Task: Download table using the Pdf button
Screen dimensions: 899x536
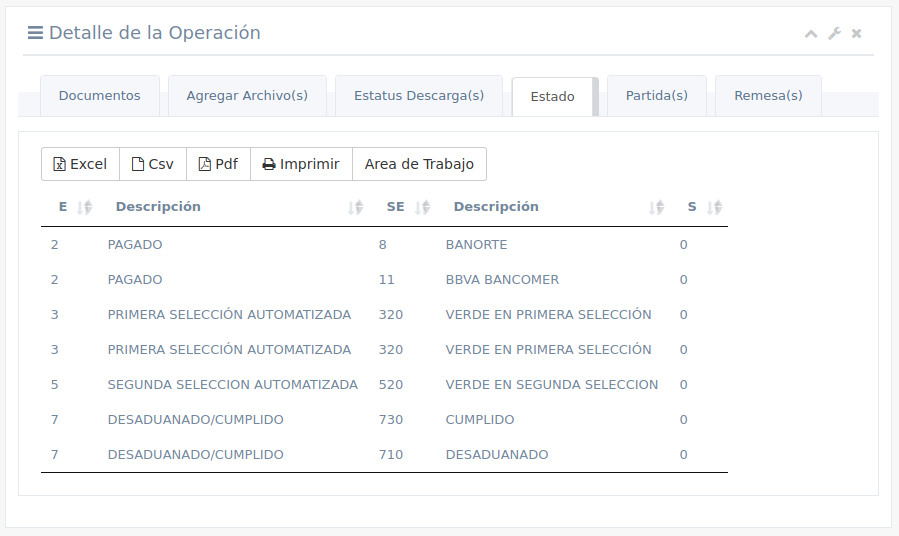Action: click(218, 164)
